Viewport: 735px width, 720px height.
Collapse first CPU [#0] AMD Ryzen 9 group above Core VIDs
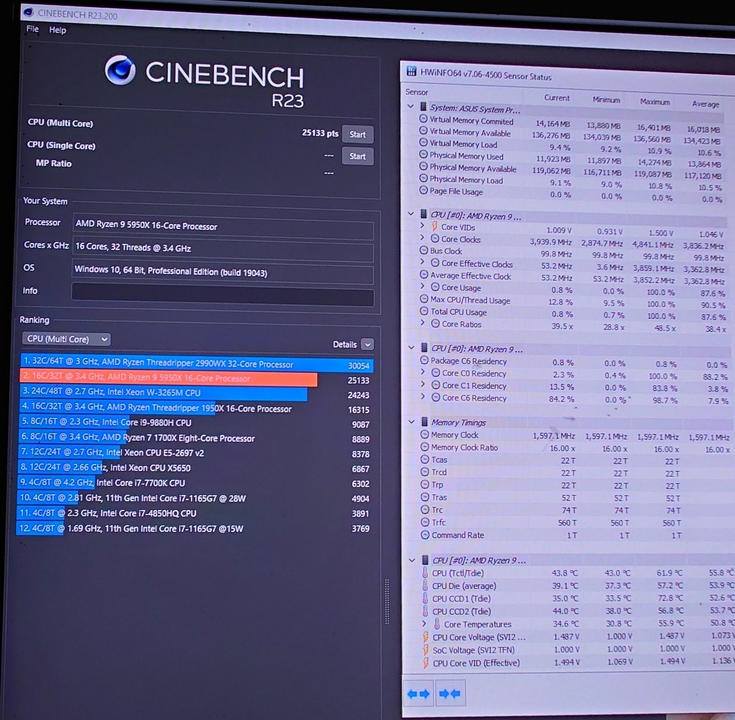coord(411,214)
